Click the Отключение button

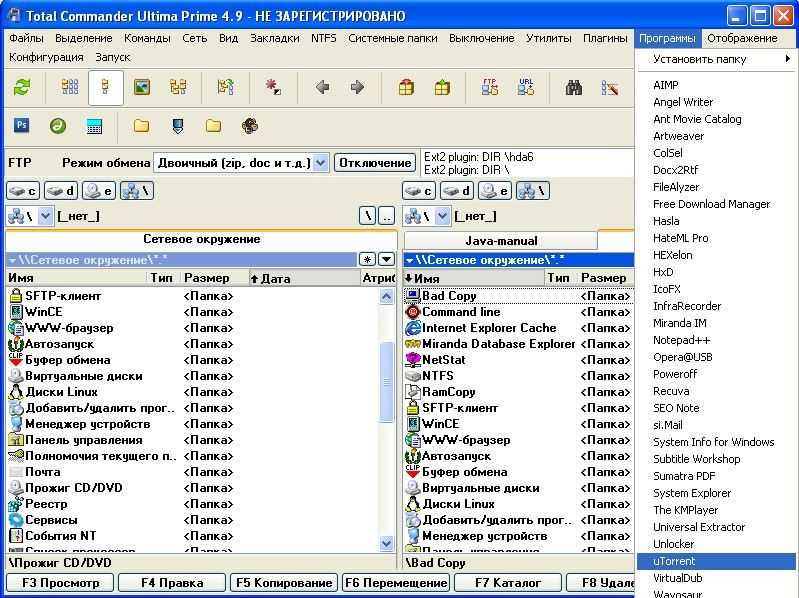point(375,163)
